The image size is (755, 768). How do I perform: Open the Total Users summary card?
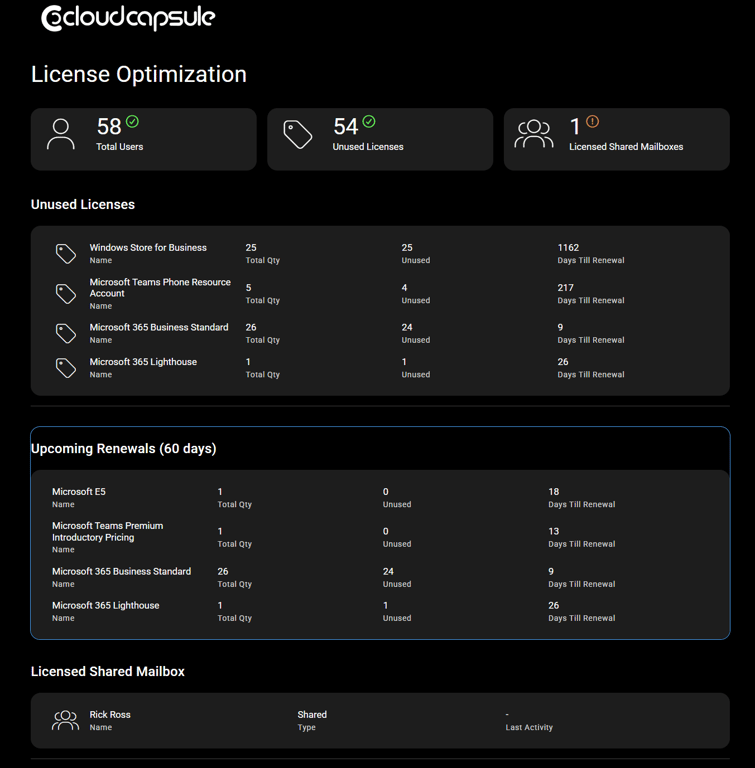[143, 139]
